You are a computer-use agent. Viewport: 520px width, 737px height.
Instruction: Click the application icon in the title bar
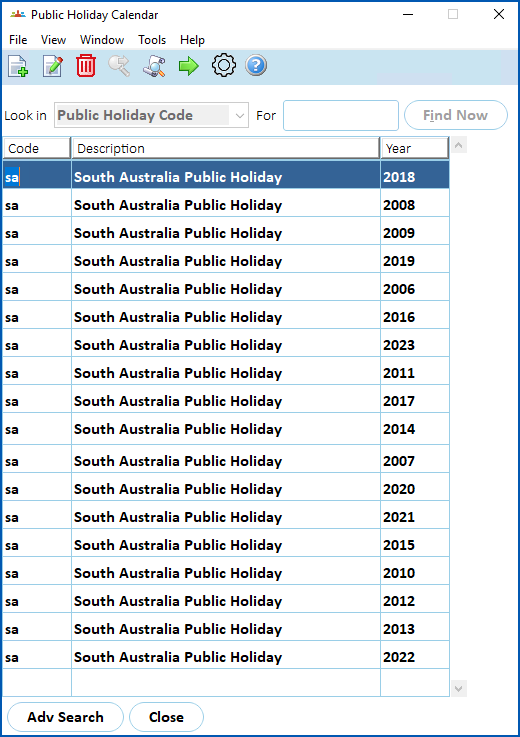point(18,15)
